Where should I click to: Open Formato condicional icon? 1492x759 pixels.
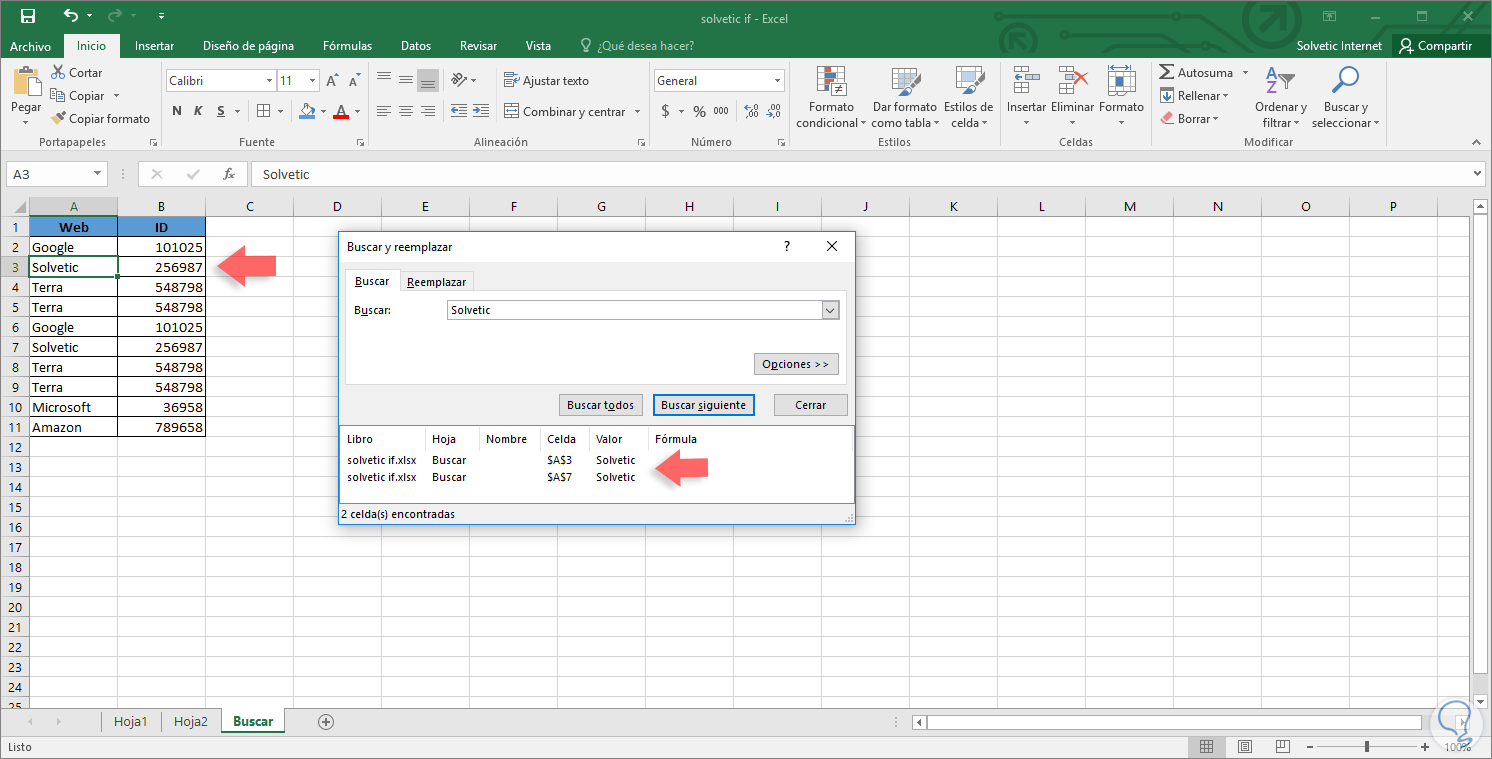[830, 81]
